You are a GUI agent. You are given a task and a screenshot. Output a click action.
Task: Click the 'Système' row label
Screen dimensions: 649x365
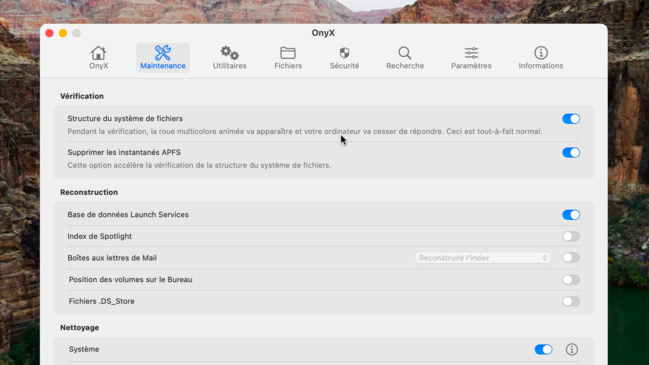point(84,349)
